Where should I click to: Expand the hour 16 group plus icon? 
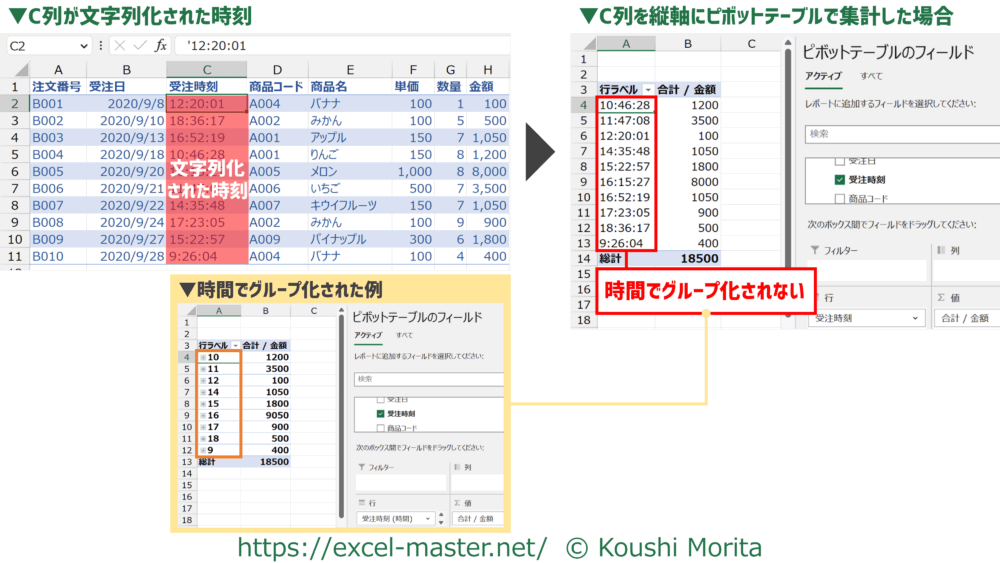point(203,415)
